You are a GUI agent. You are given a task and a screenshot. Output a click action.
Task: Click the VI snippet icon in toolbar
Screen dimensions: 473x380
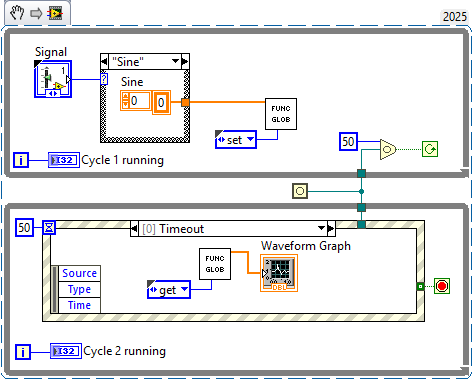[x=55, y=13]
